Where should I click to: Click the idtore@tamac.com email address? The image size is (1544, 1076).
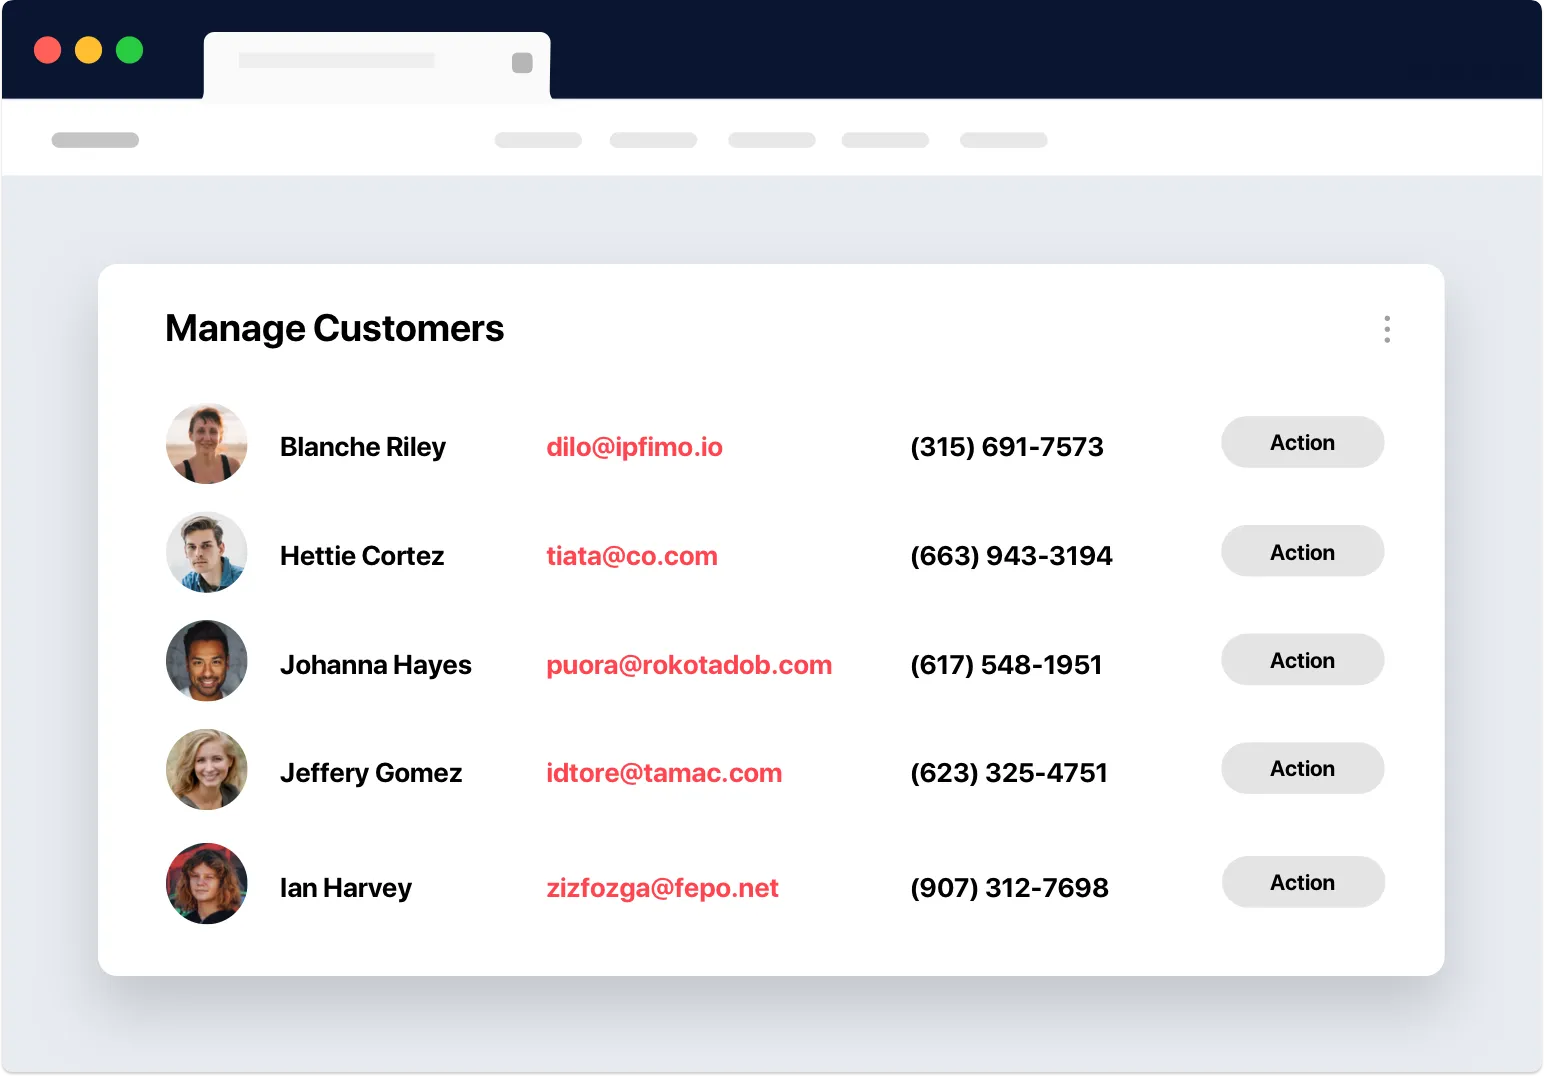tap(663, 773)
